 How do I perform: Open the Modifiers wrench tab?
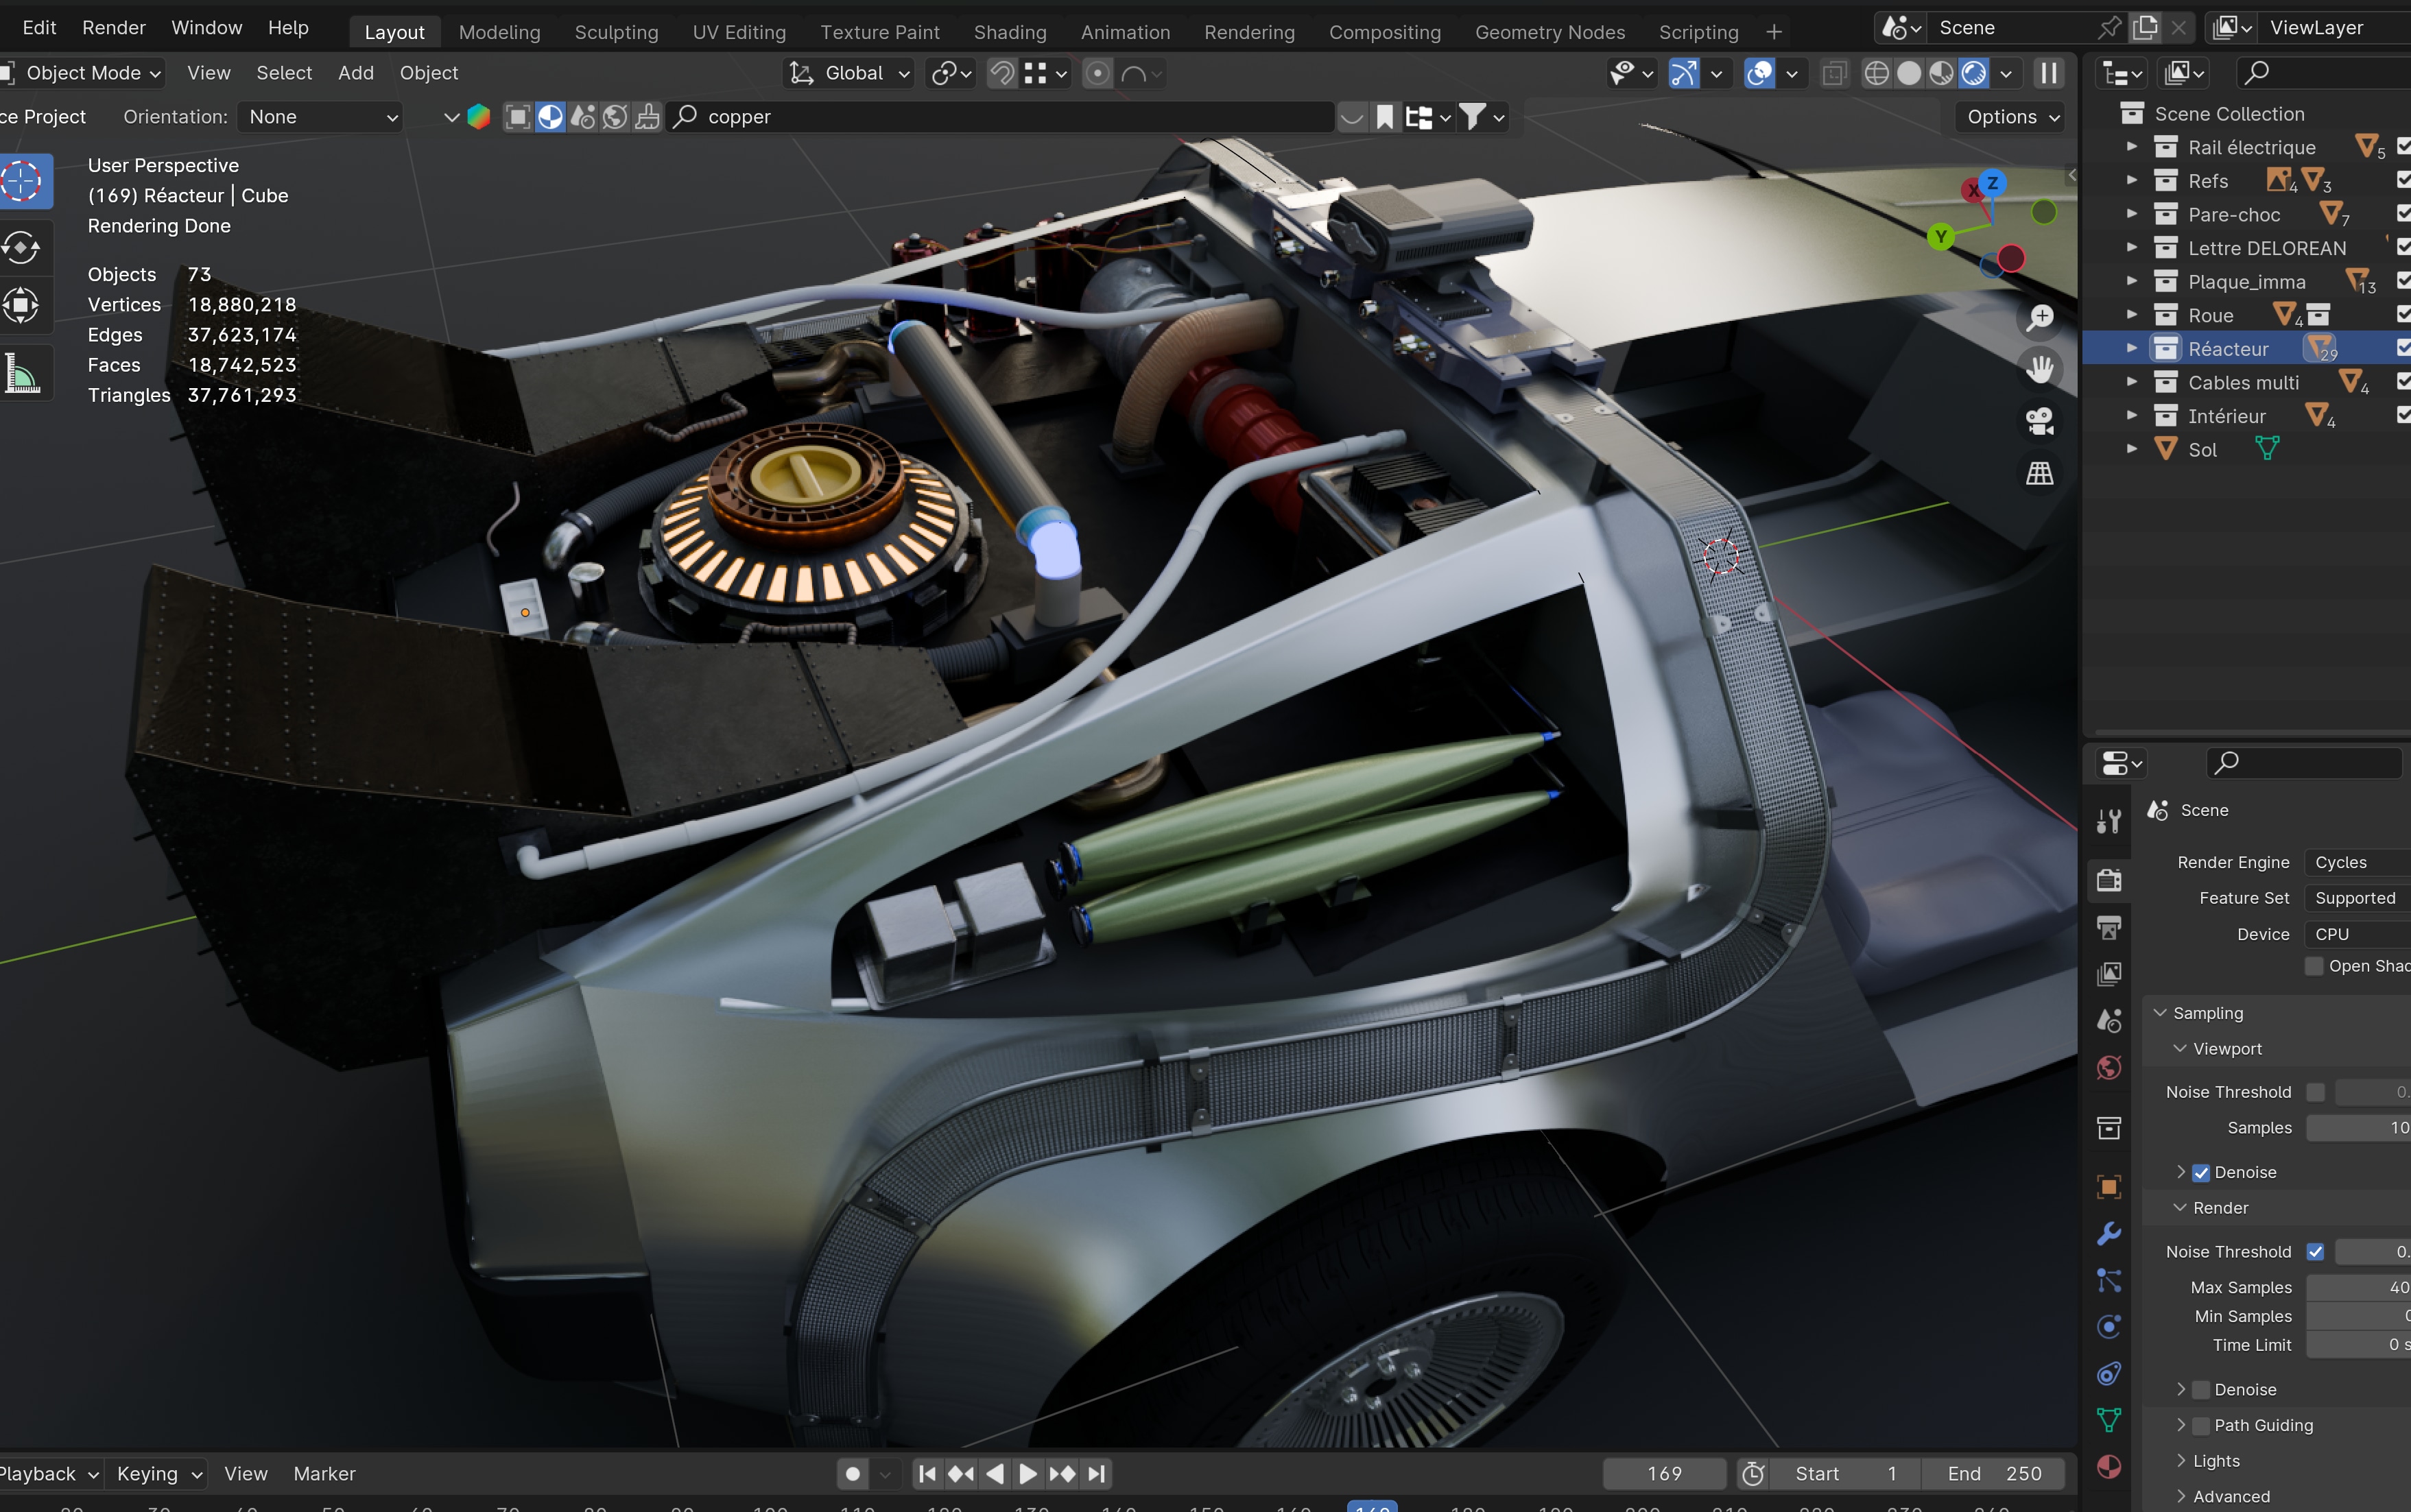(x=2109, y=1233)
